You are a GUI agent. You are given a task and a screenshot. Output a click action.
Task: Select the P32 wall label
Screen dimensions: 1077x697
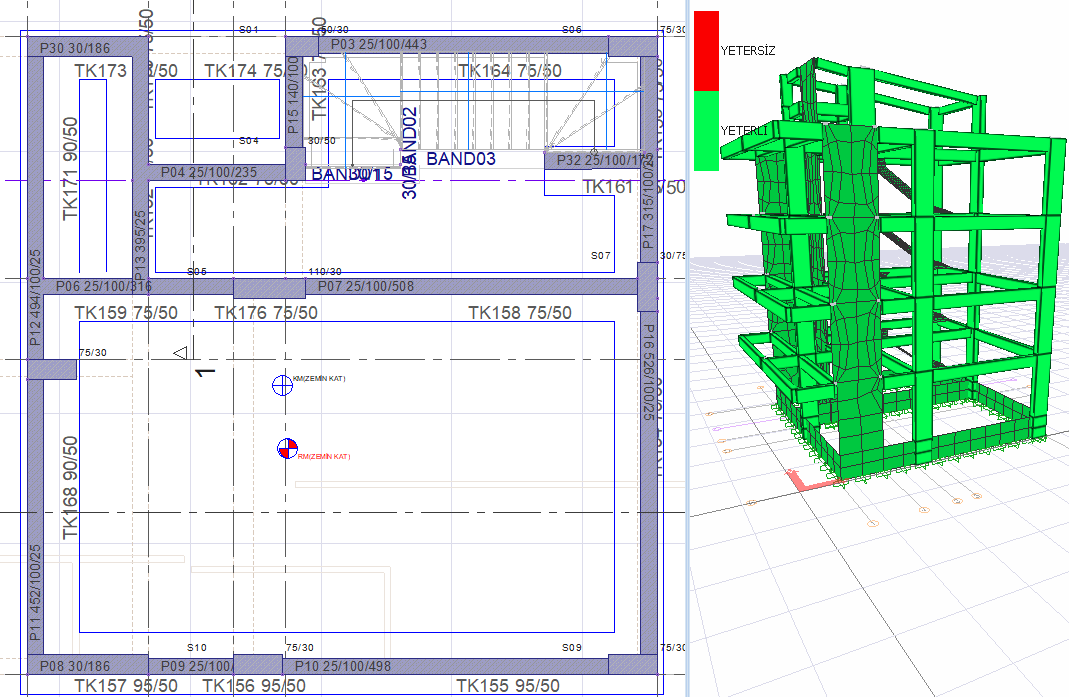[604, 160]
